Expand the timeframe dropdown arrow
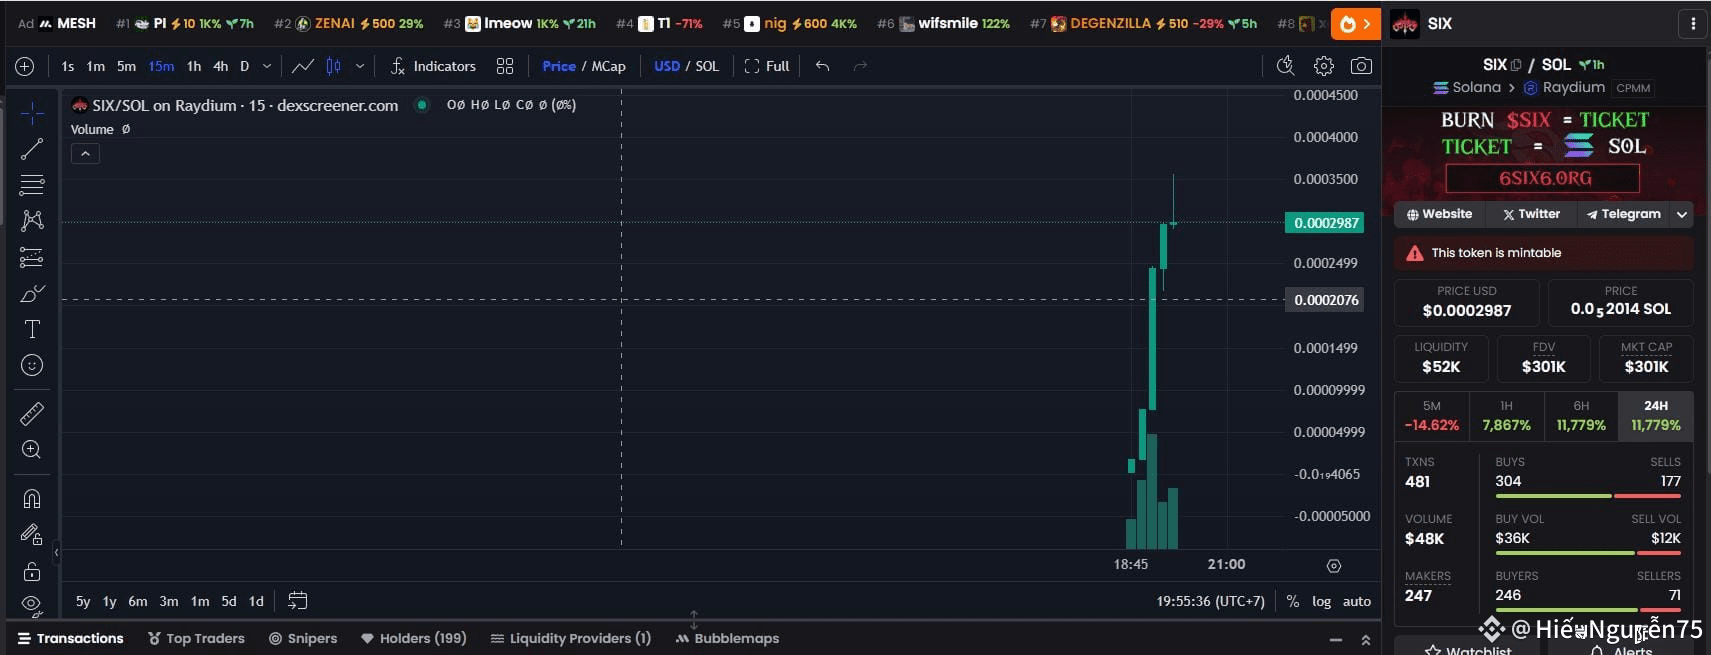Screen dimensions: 1711x655 [x=267, y=66]
